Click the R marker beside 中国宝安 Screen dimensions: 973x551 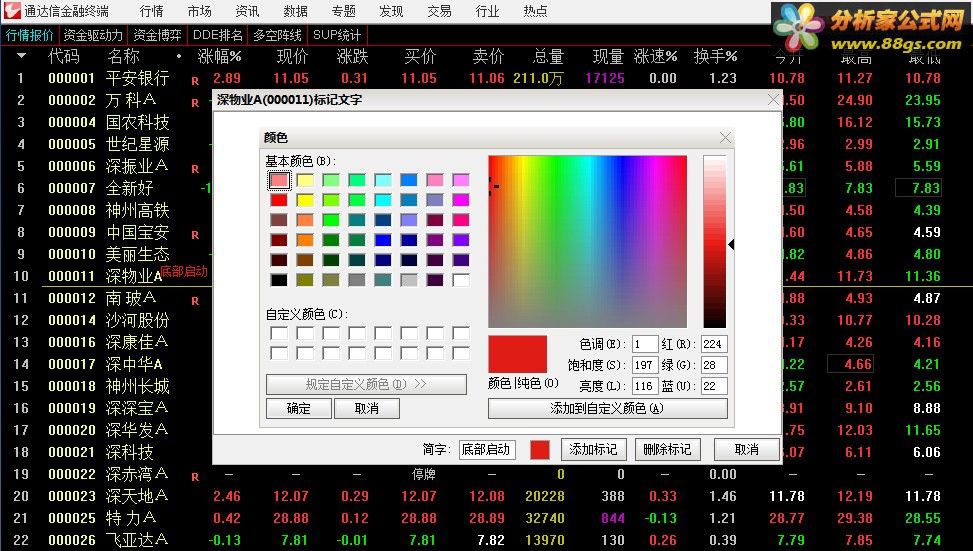(x=195, y=235)
